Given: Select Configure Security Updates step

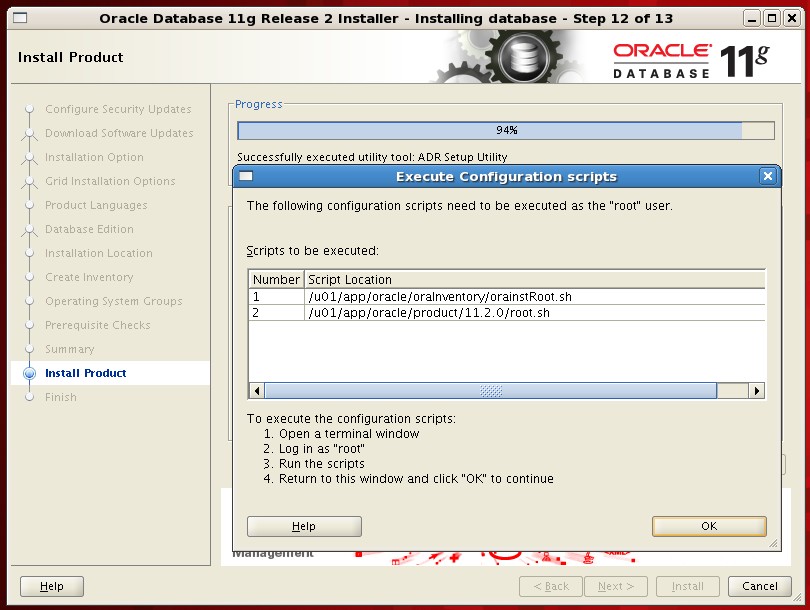Looking at the screenshot, I should click(x=118, y=109).
